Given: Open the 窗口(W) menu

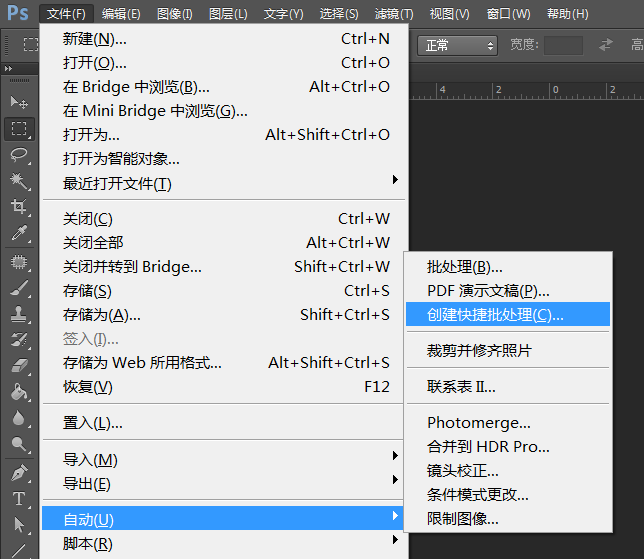Looking at the screenshot, I should pos(508,14).
